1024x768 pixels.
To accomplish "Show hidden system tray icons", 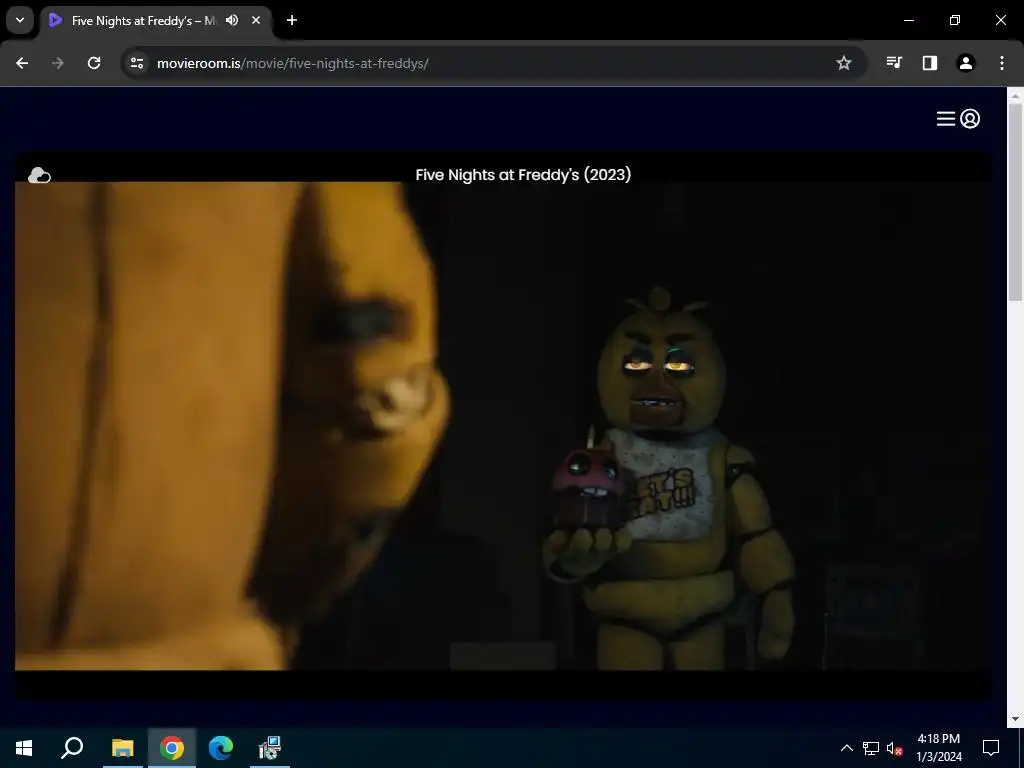I will (x=846, y=748).
